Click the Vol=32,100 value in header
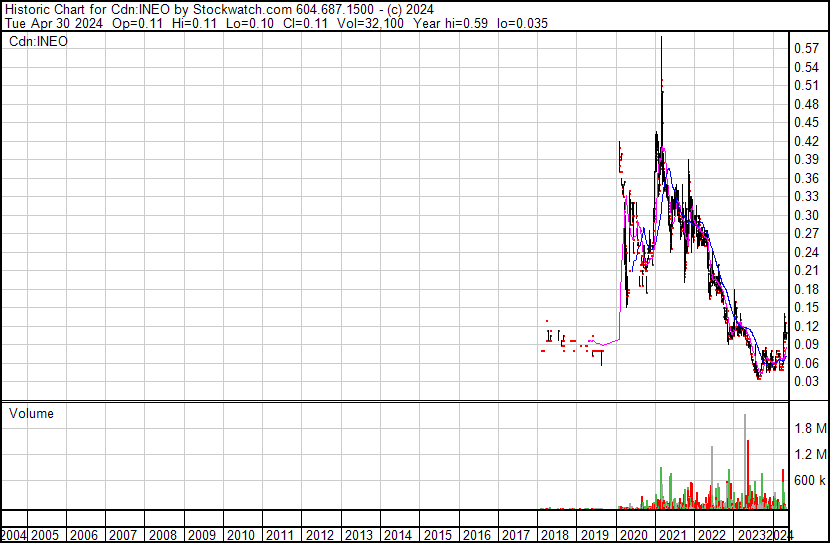Image resolution: width=830 pixels, height=543 pixels. 371,23
